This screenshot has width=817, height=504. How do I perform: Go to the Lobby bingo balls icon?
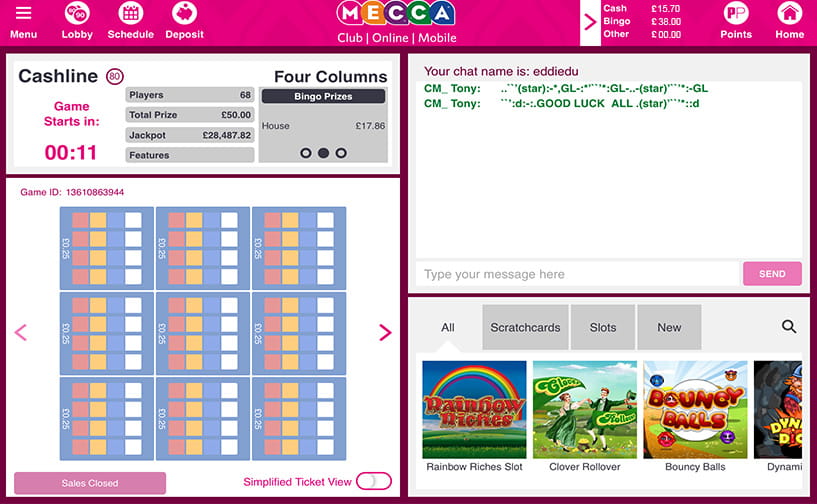pyautogui.click(x=77, y=14)
